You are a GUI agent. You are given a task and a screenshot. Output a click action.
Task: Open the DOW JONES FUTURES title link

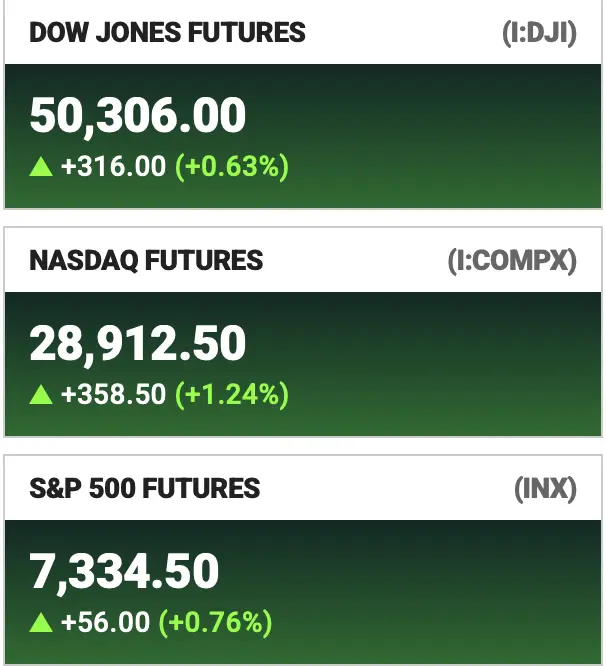tap(167, 32)
